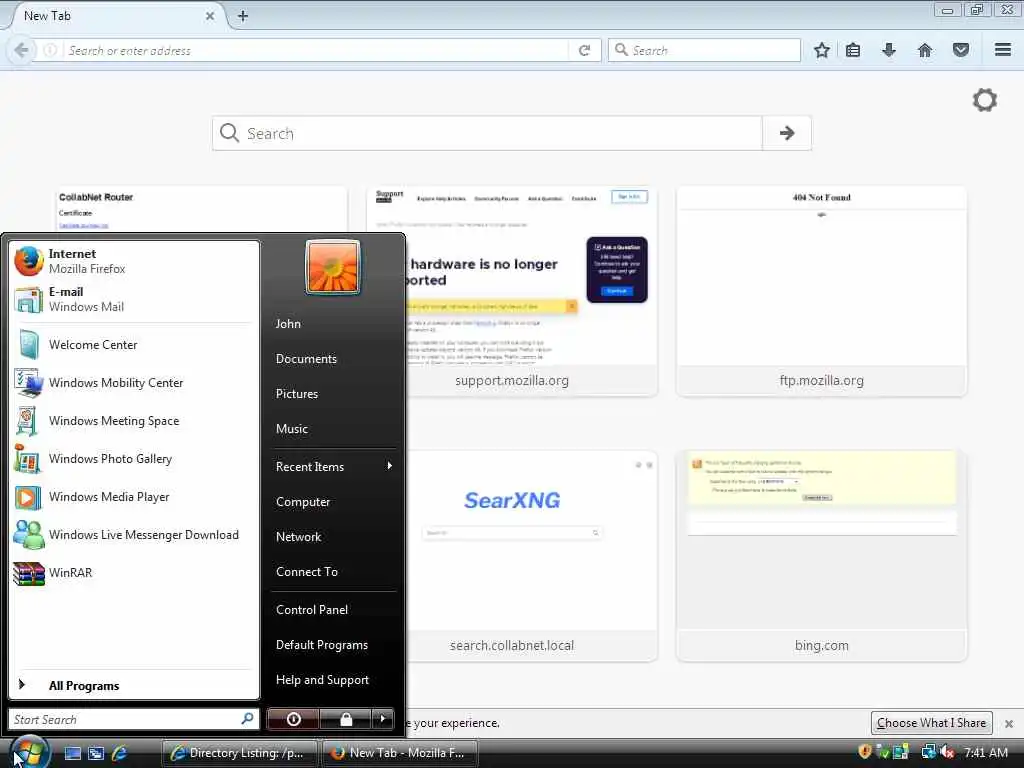The image size is (1024, 768).
Task: Click Choose What I Share button
Action: (x=931, y=723)
